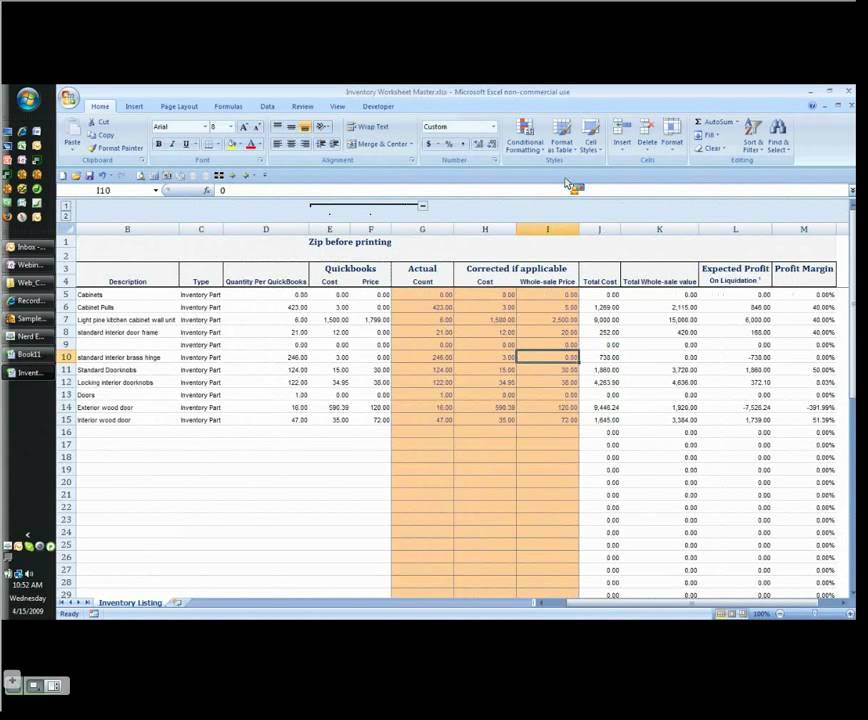Click the Wrap Text button
The image size is (868, 720).
(x=368, y=127)
